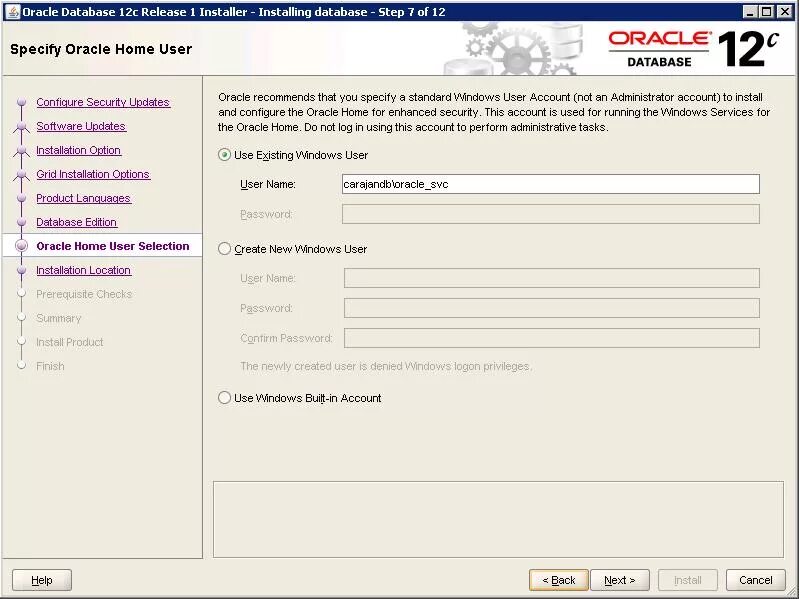Click the Finish step label
The height and width of the screenshot is (599, 799).
(50, 366)
